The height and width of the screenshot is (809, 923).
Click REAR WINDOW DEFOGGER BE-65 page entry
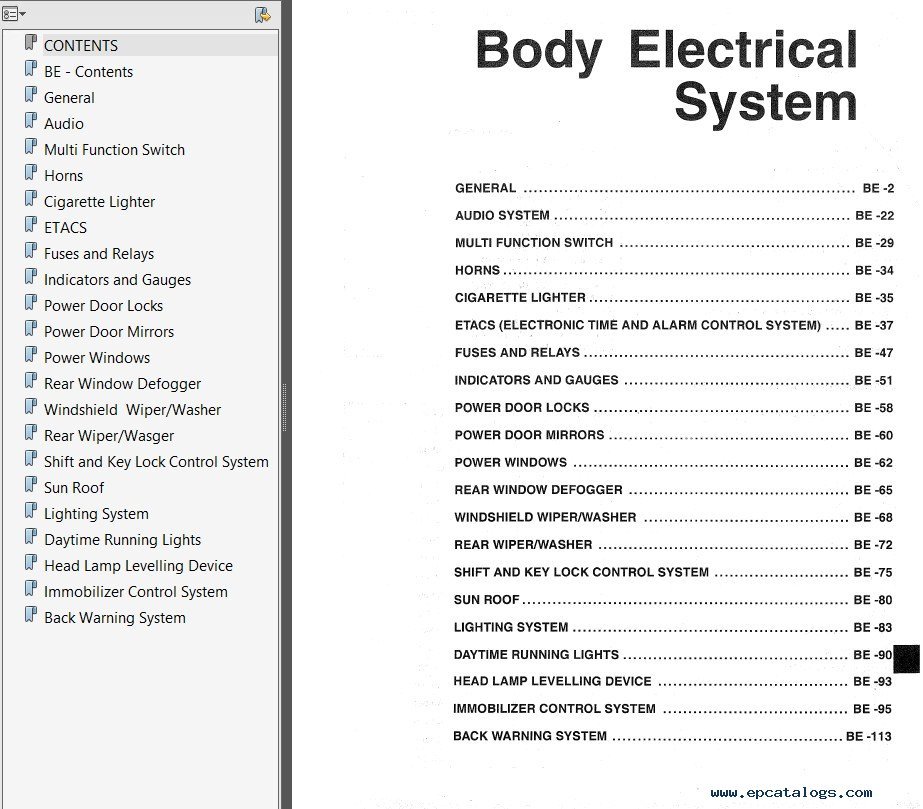pyautogui.click(x=674, y=490)
